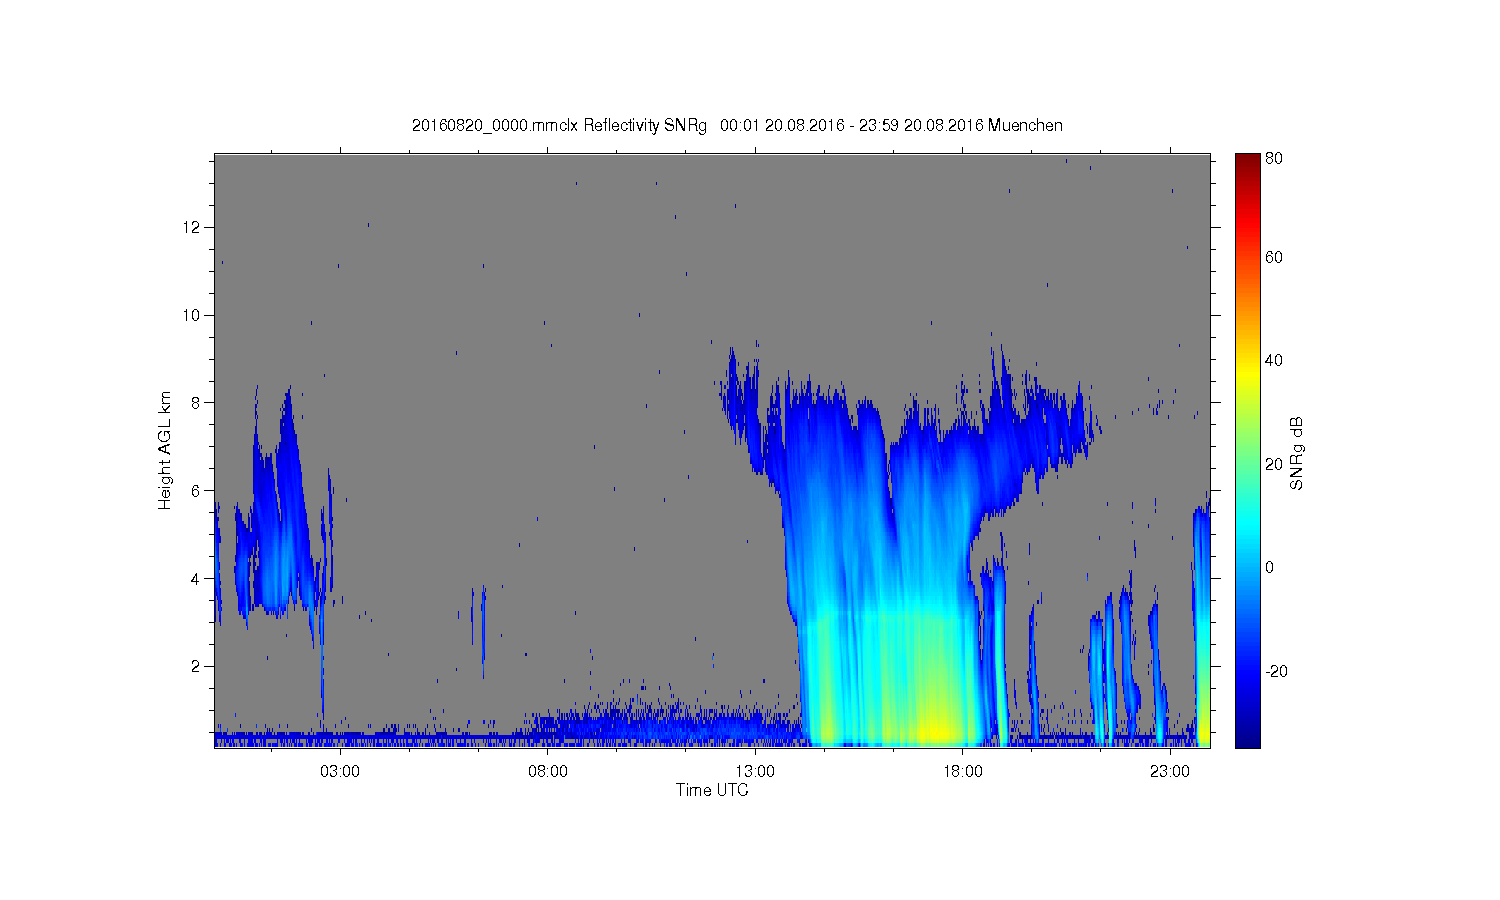
Task: Click the height tick label 6
Action: click(x=197, y=491)
